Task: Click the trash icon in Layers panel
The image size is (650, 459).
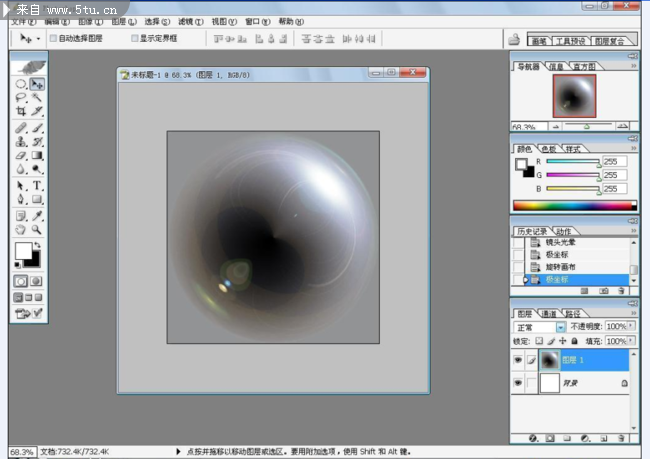Action: [622, 438]
